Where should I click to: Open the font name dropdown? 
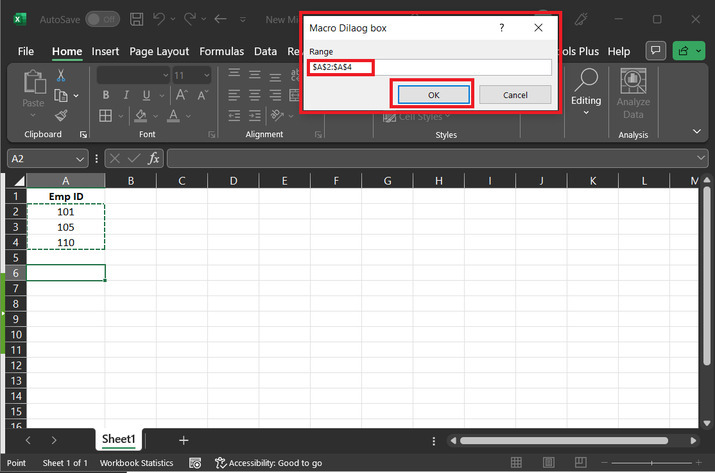[165, 75]
